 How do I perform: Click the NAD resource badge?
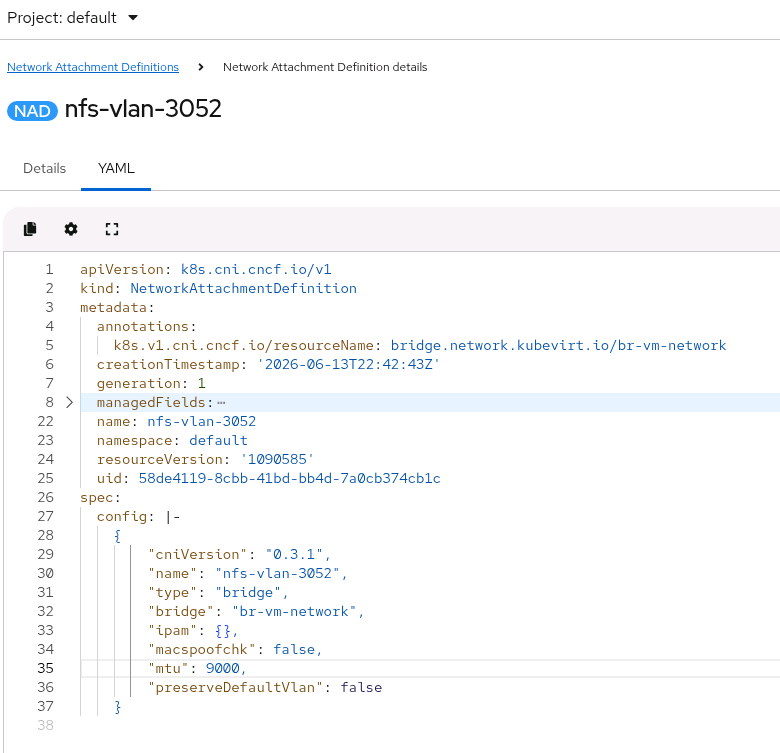(32, 111)
